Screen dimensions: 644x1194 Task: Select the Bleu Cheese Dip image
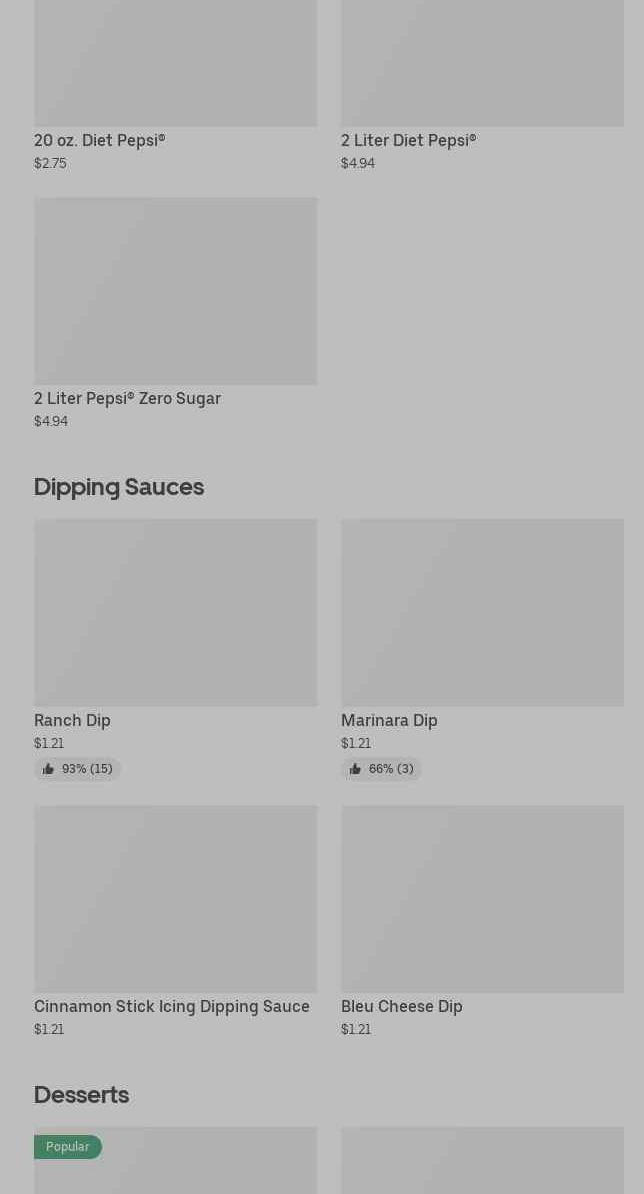click(x=482, y=898)
